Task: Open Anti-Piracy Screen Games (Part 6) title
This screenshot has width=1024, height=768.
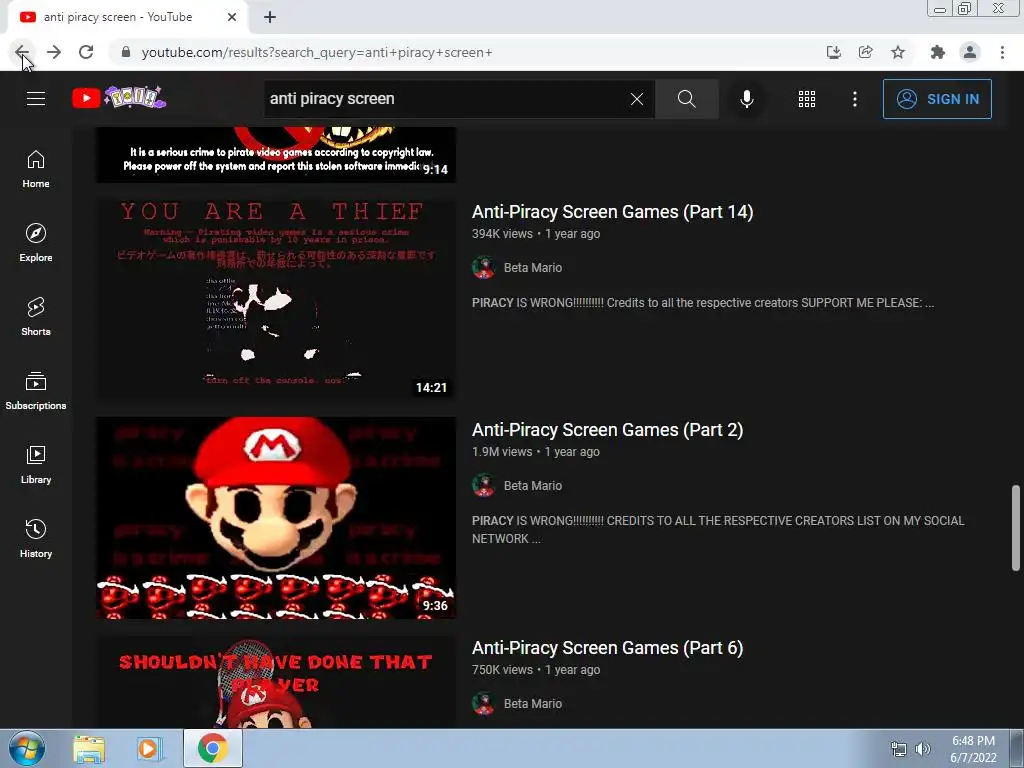Action: pos(607,648)
